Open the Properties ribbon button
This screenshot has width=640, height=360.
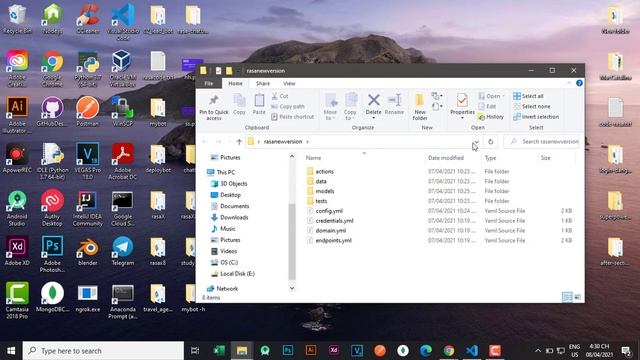coord(462,106)
